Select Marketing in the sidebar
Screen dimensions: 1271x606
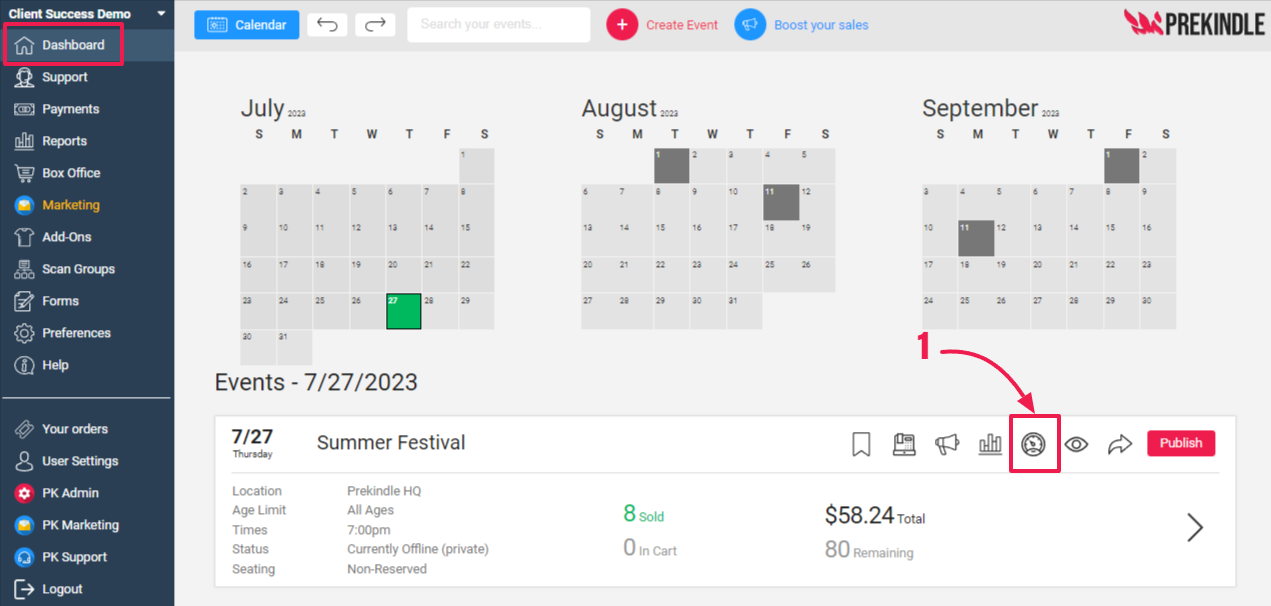70,205
